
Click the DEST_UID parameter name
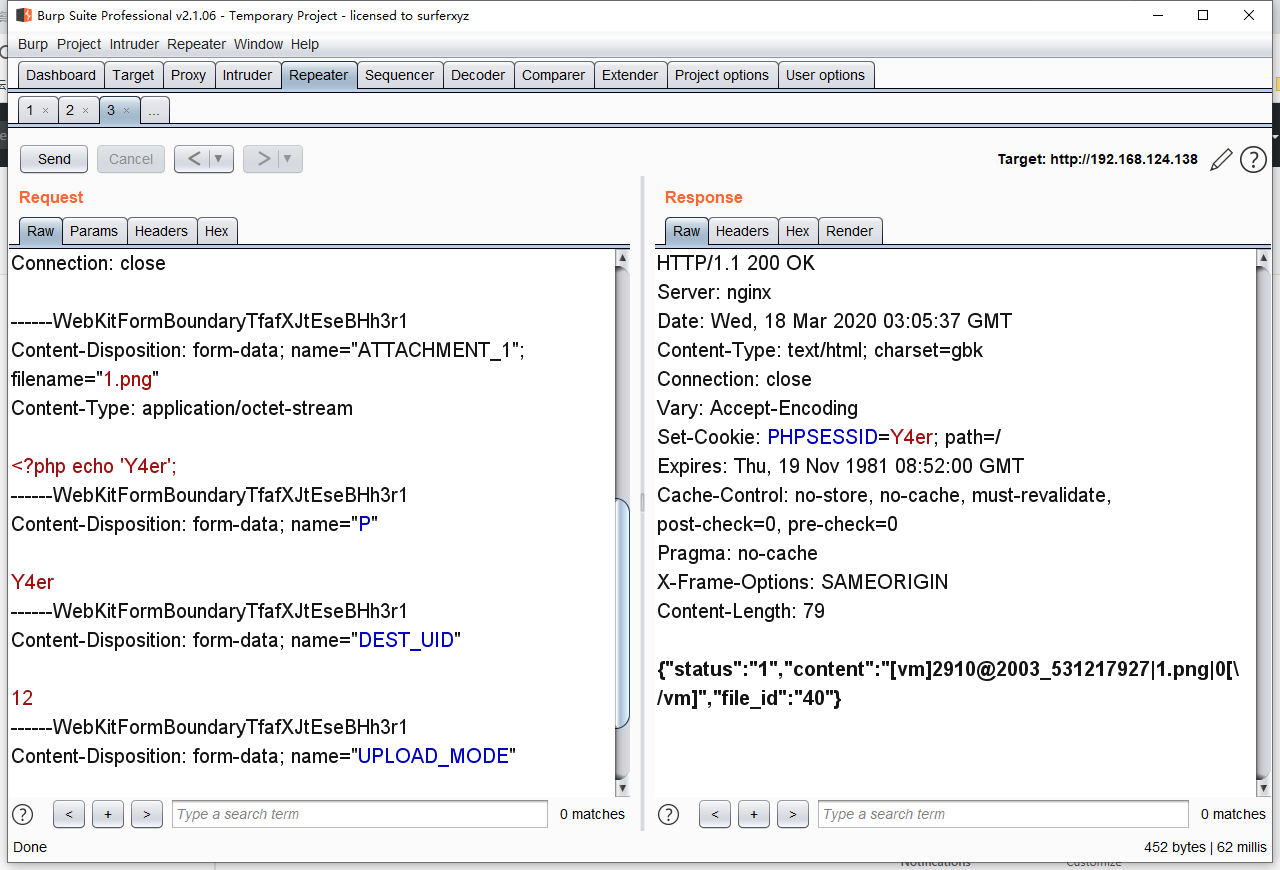pyautogui.click(x=406, y=640)
